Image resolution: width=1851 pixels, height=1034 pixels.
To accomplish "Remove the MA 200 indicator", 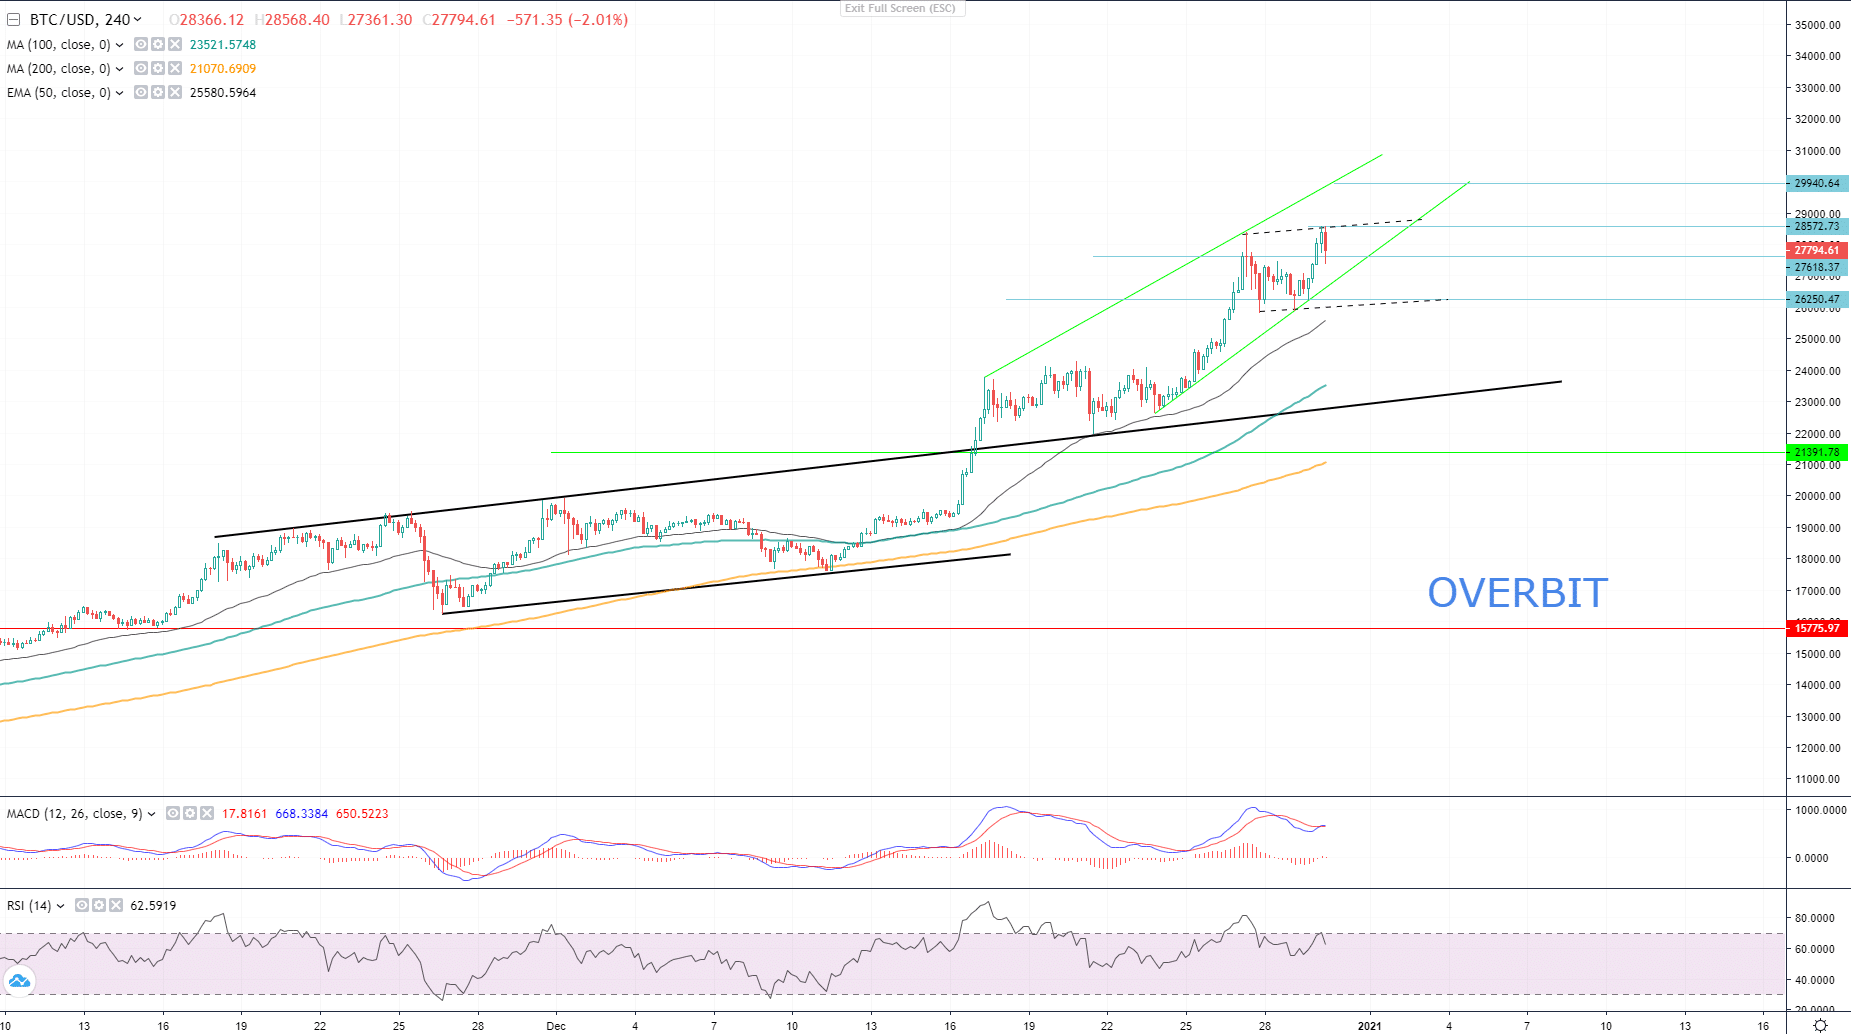I will tap(175, 69).
